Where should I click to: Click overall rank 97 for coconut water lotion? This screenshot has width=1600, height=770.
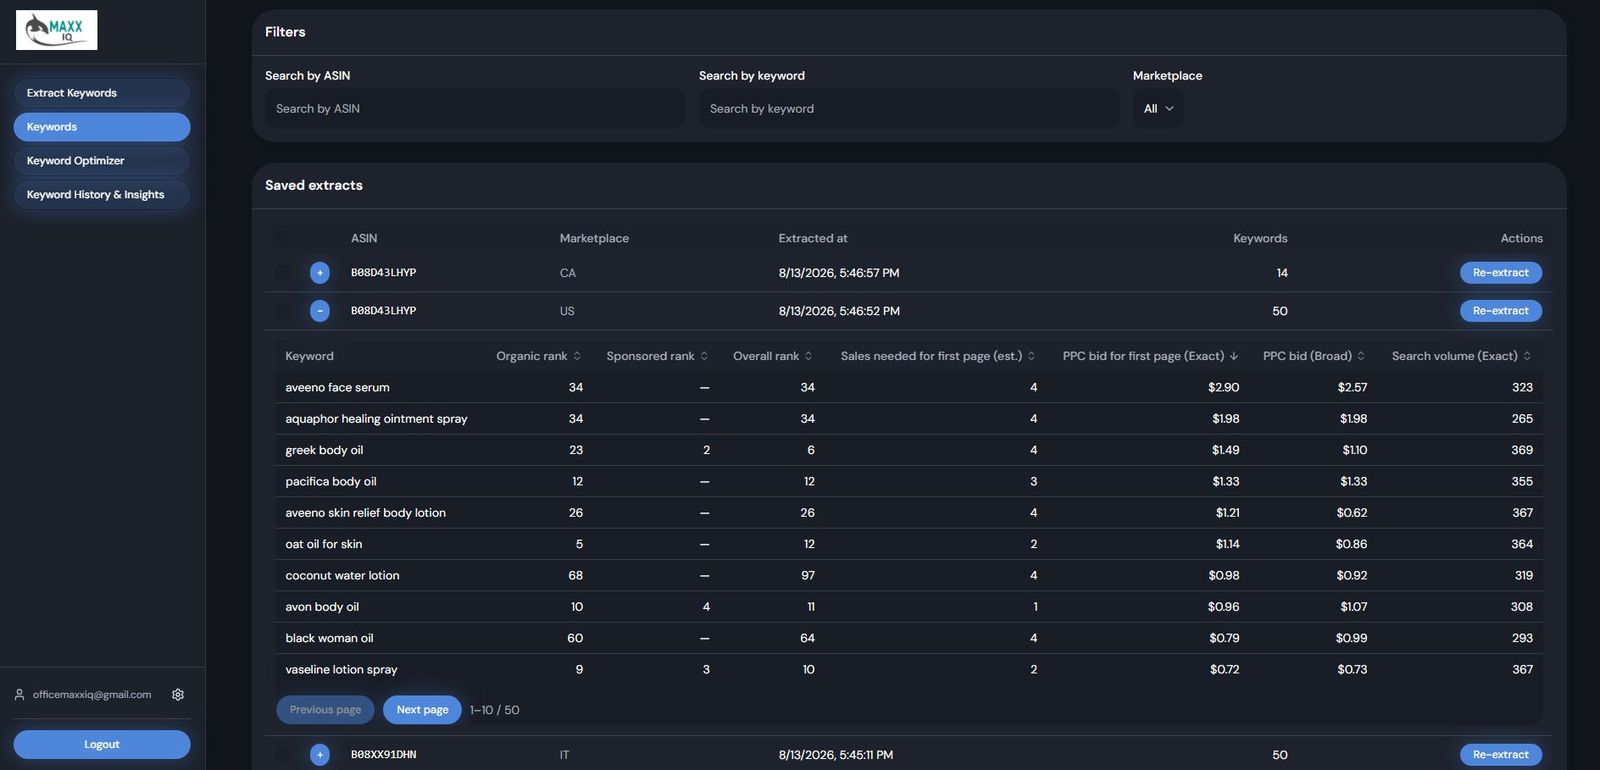(x=808, y=576)
